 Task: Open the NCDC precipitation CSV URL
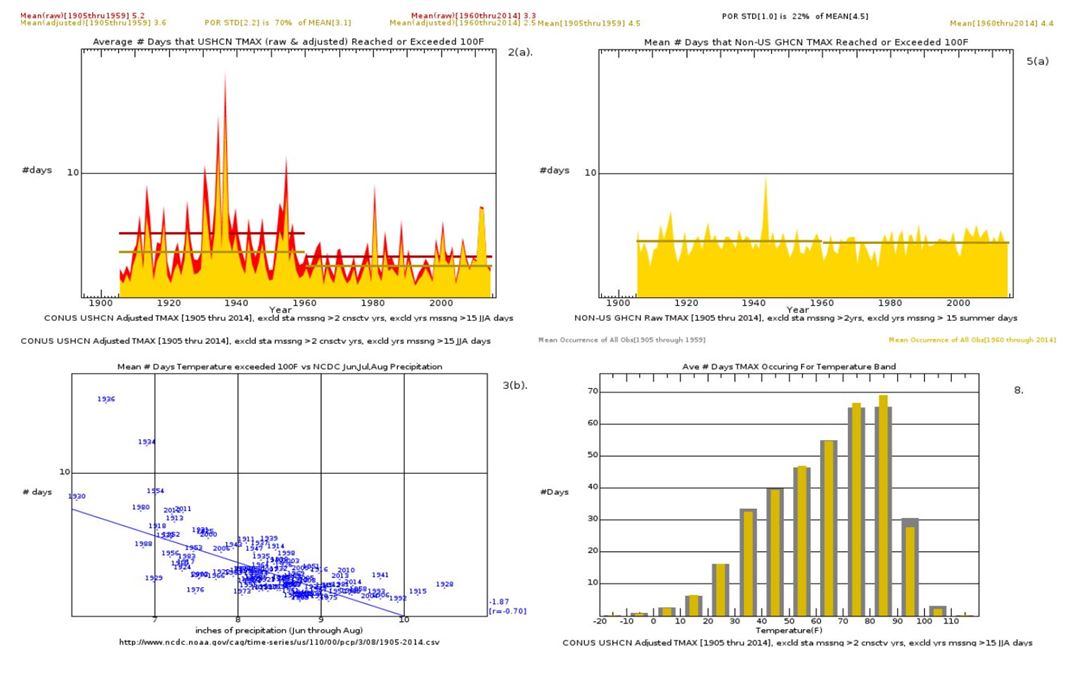click(279, 642)
